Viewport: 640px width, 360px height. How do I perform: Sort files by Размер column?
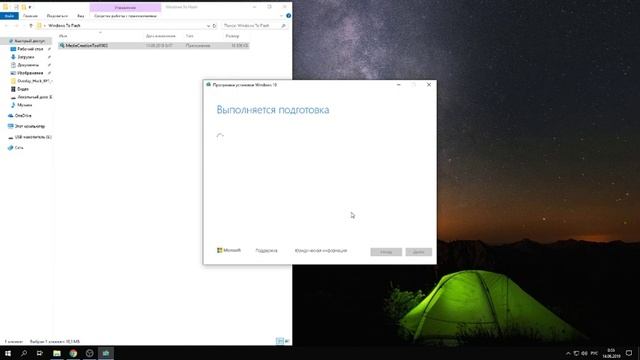coord(232,36)
